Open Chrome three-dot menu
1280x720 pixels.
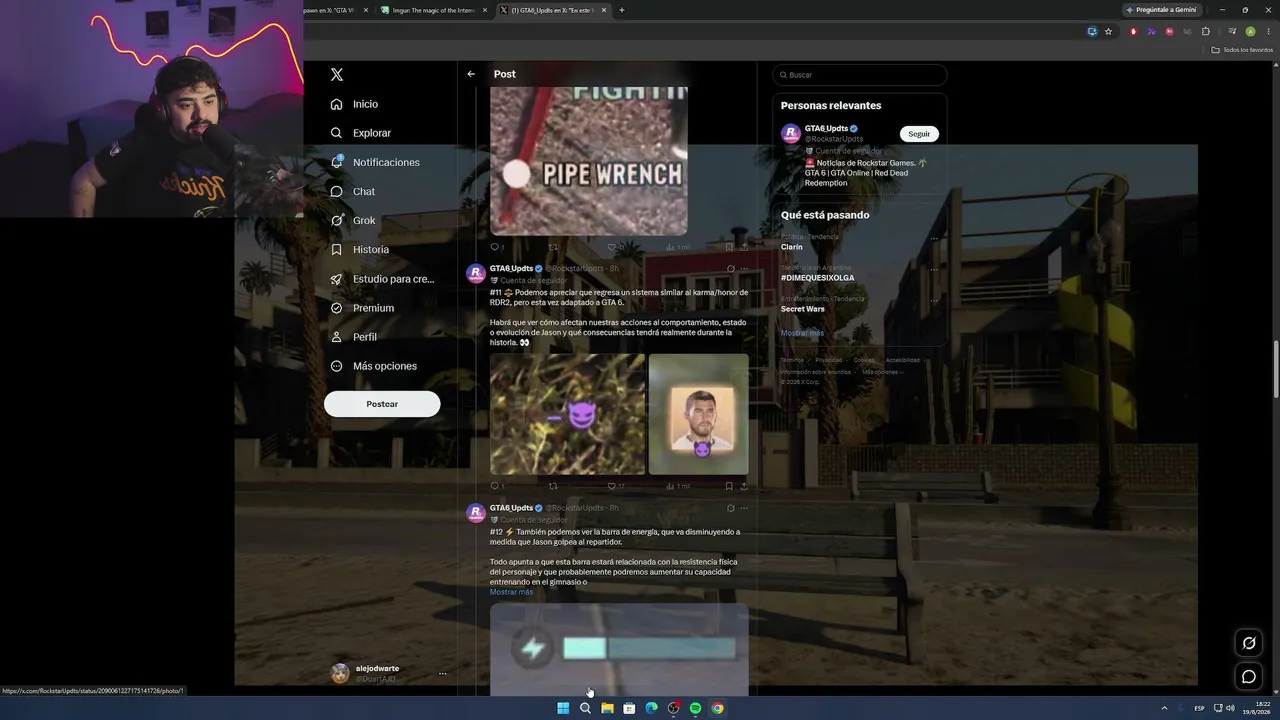pyautogui.click(x=1266, y=31)
